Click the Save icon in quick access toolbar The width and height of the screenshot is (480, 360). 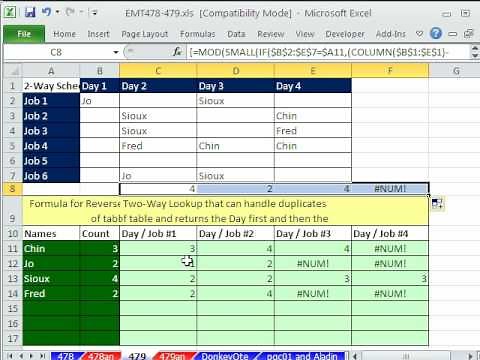(x=30, y=13)
